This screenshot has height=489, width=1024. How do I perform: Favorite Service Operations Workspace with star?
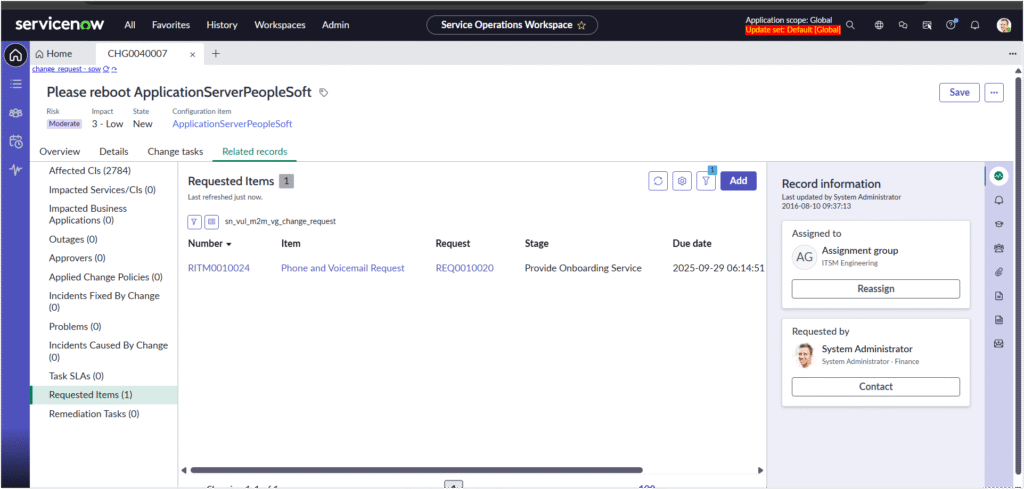click(x=581, y=25)
